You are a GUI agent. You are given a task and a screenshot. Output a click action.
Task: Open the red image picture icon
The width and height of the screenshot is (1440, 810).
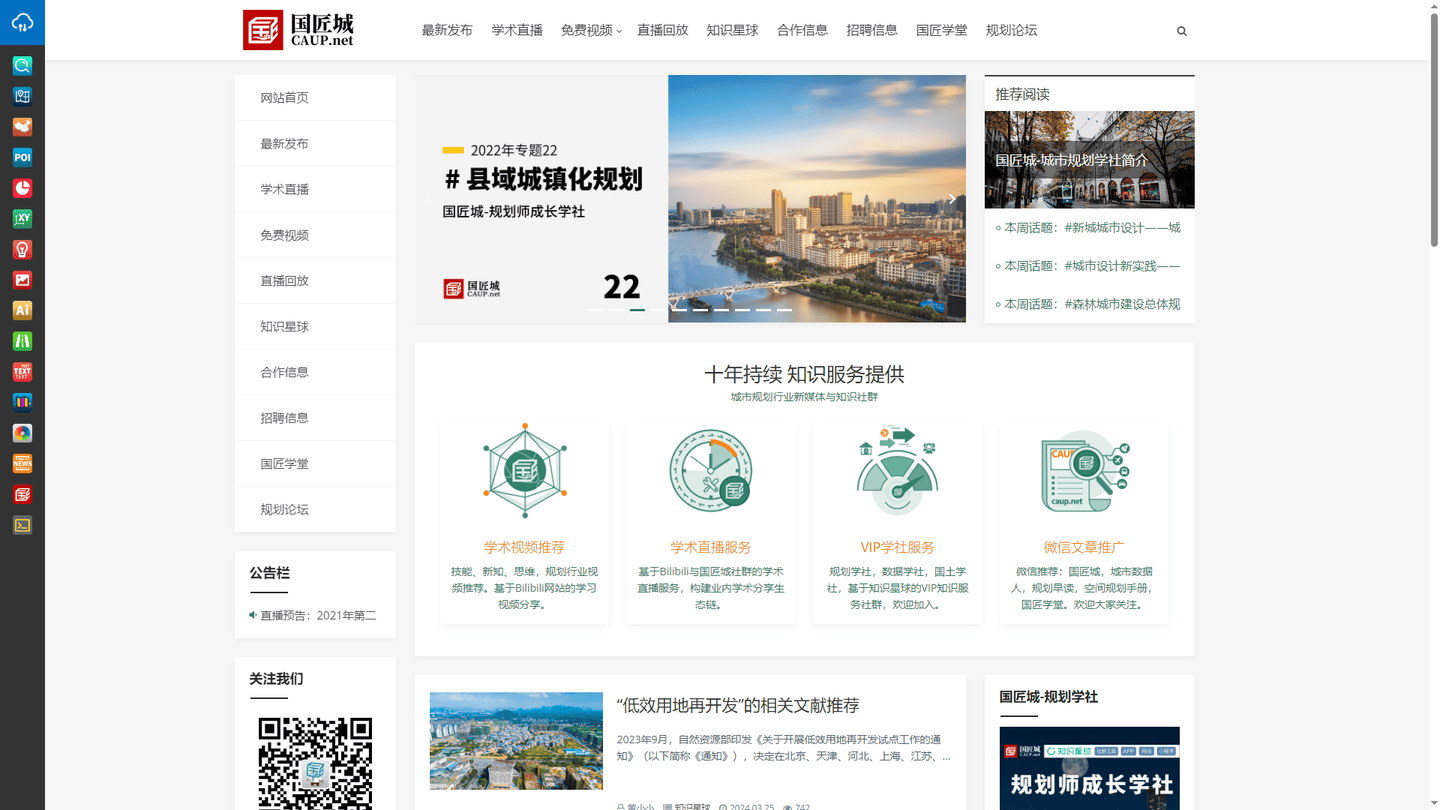[22, 280]
